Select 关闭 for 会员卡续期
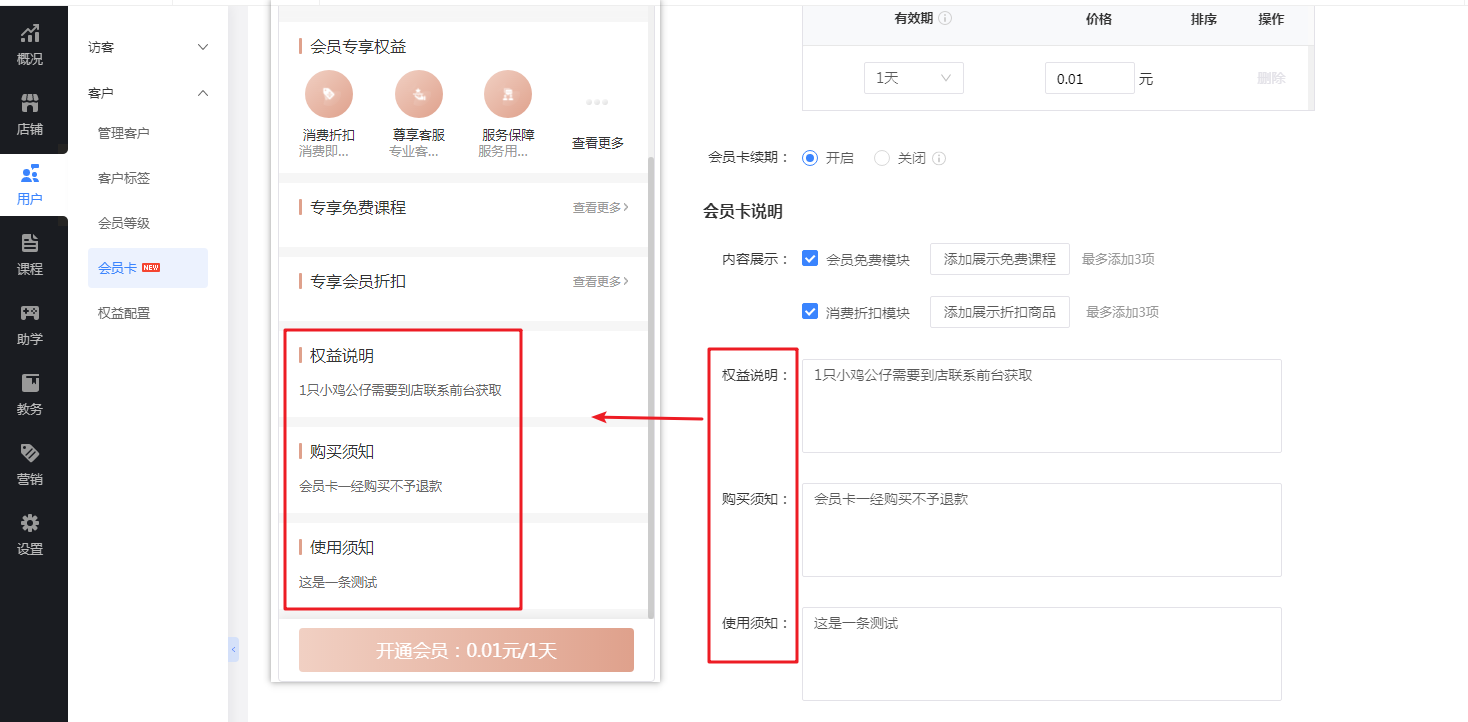The height and width of the screenshot is (722, 1468). coord(882,158)
